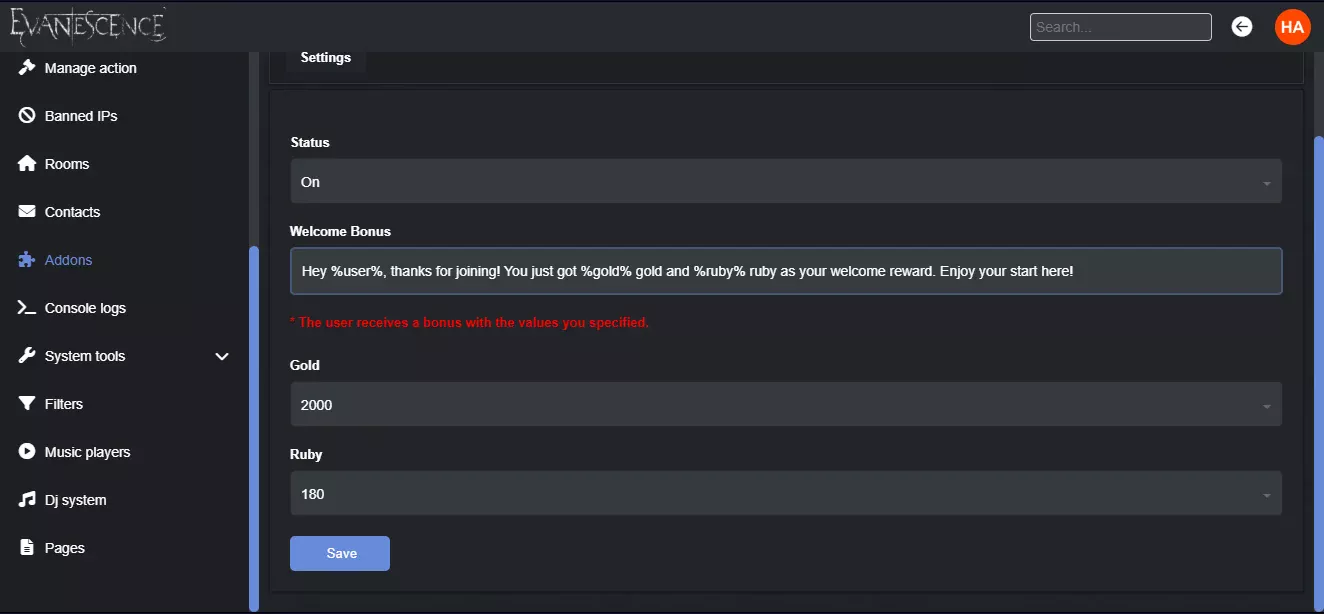1324x614 pixels.
Task: Switch to the Settings tab
Action: (x=326, y=58)
